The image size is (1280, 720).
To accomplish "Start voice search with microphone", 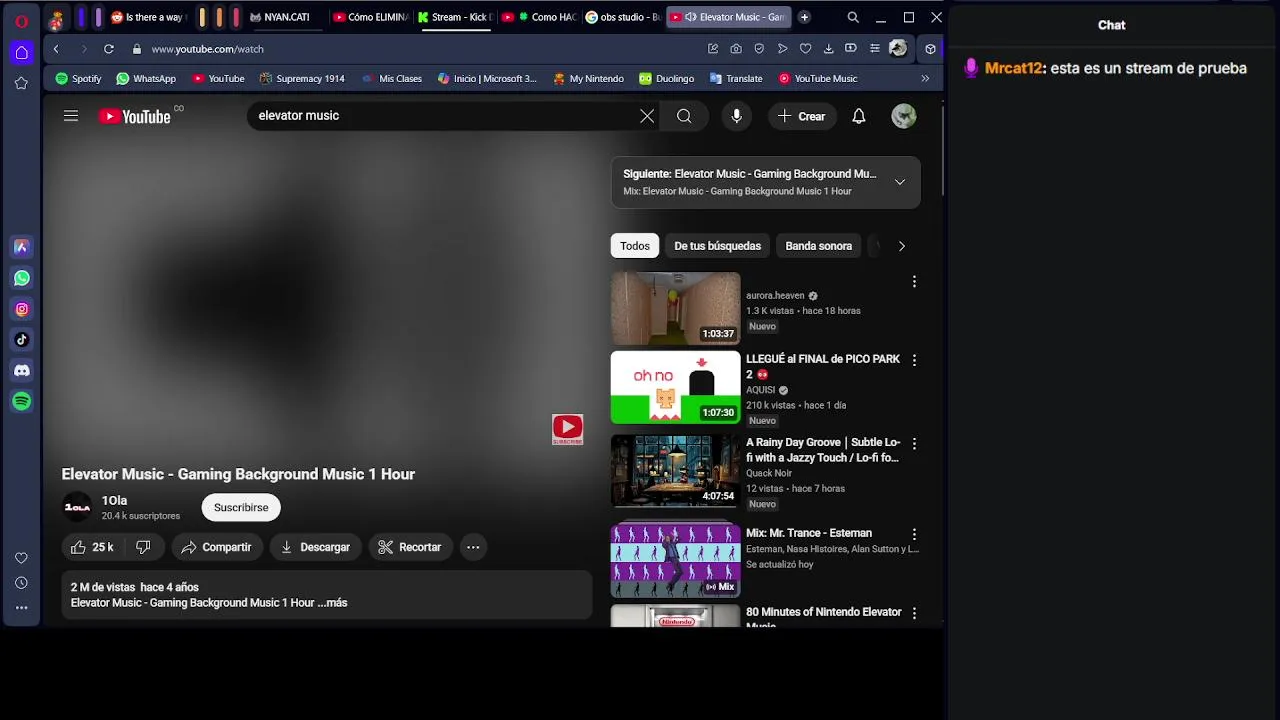I will (x=736, y=116).
